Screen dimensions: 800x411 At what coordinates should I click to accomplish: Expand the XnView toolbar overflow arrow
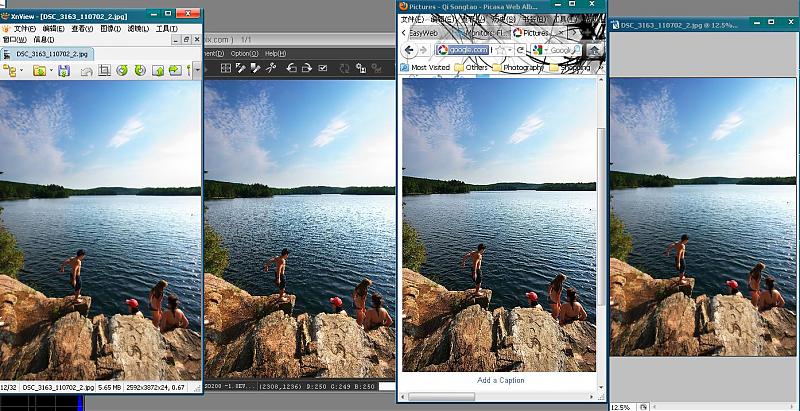pyautogui.click(x=196, y=71)
